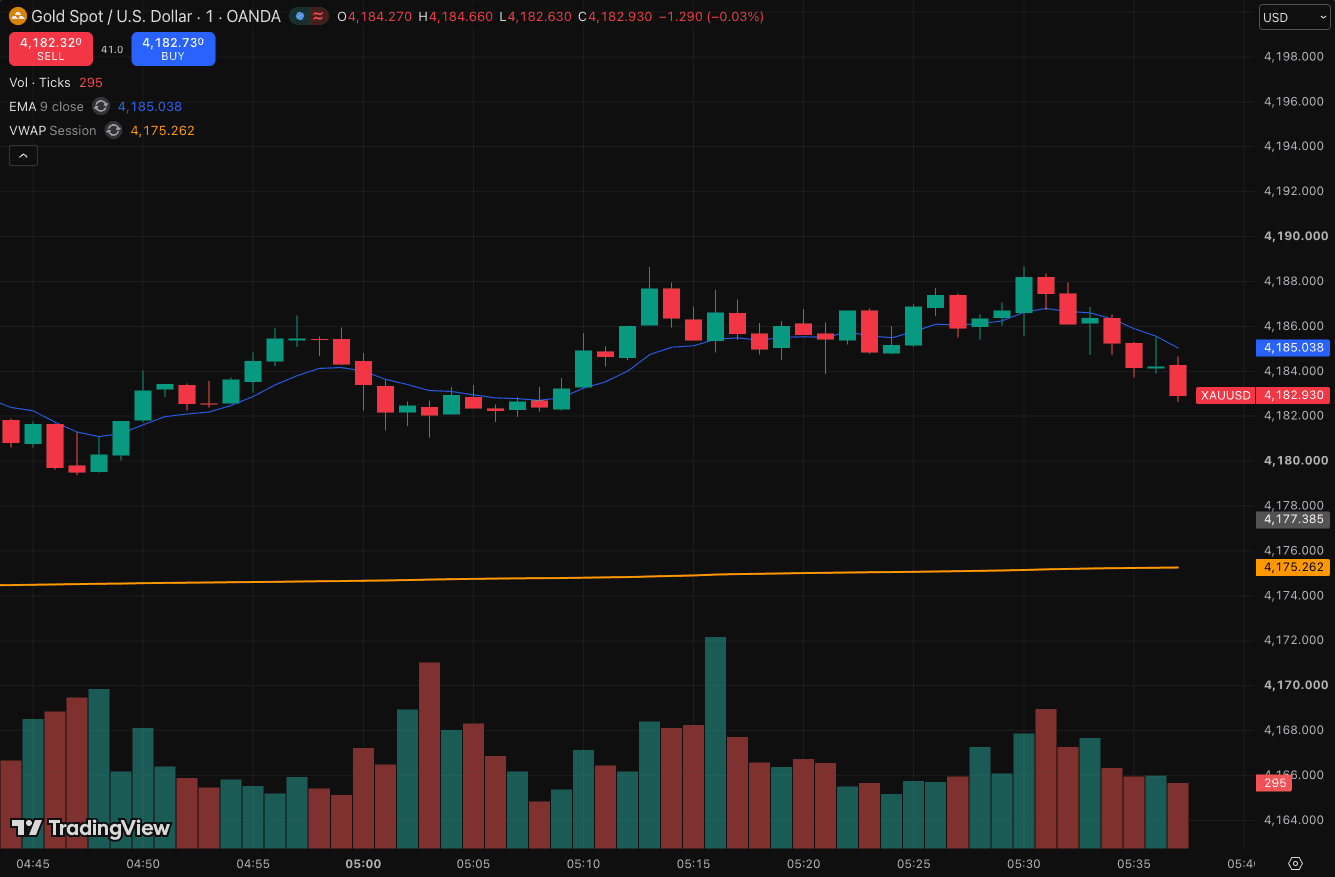Click the tallest green volume bar

(x=715, y=742)
